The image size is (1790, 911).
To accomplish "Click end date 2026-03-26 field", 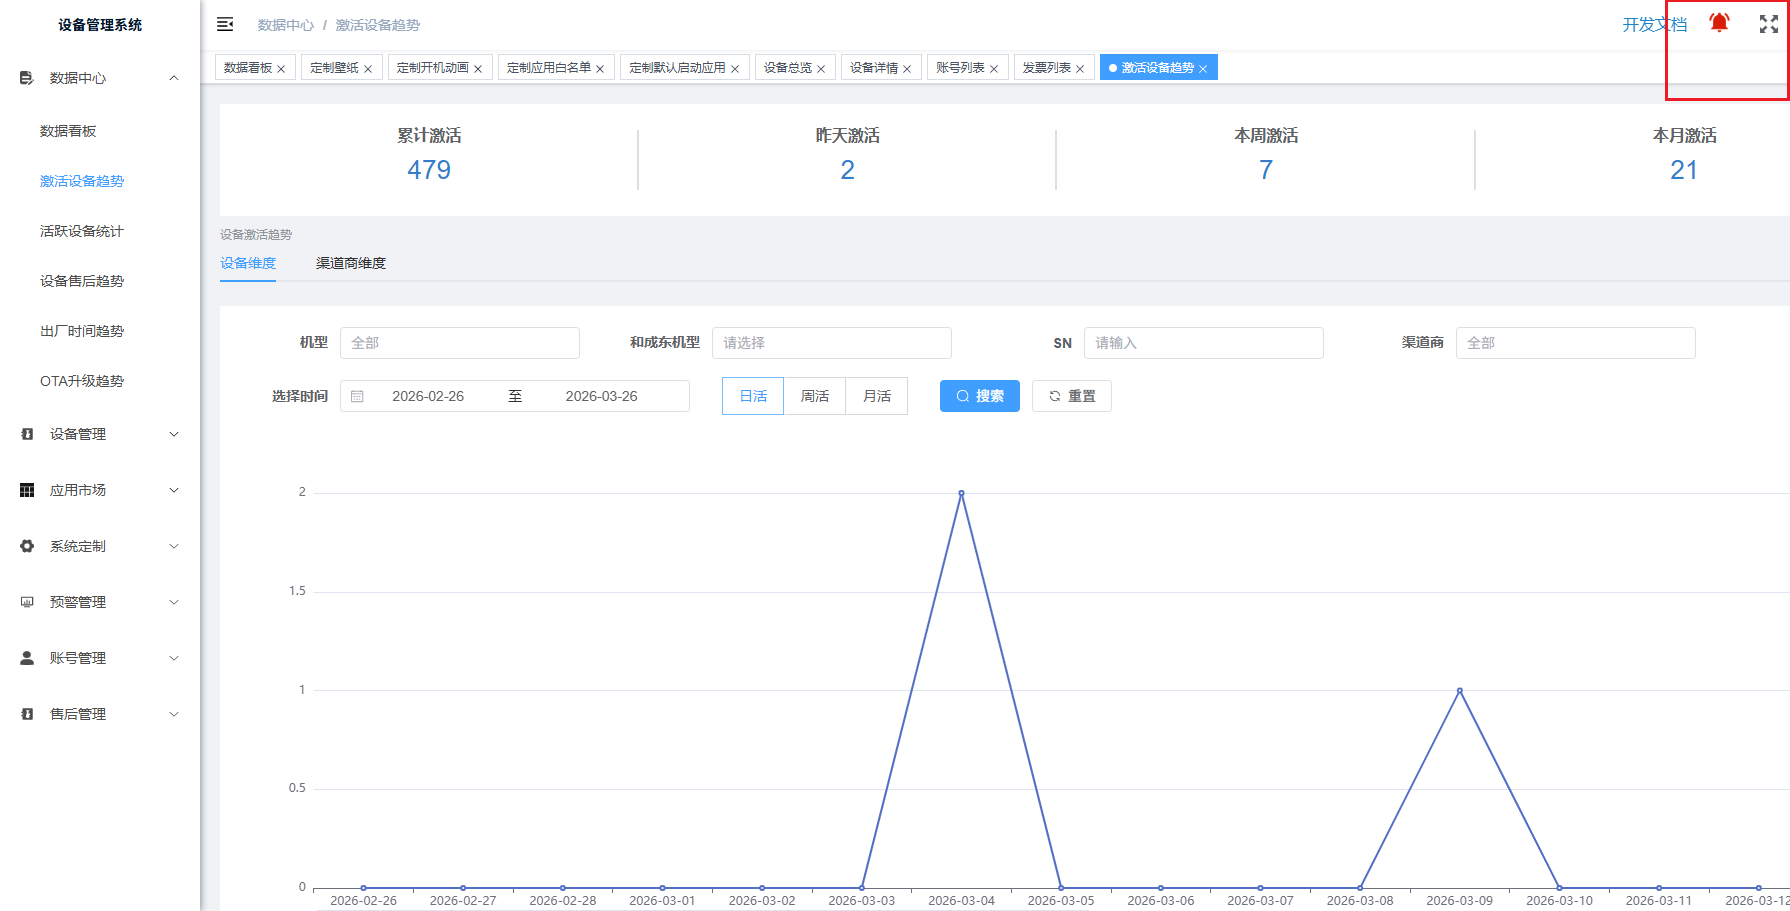I will point(601,396).
